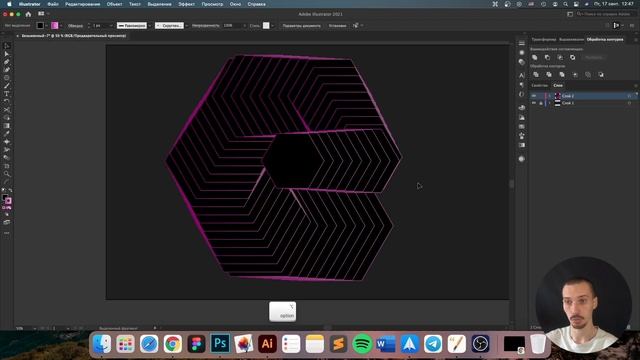Open the Непрозрачность opacity panel link
Screen dimensions: 640x360
pos(206,26)
